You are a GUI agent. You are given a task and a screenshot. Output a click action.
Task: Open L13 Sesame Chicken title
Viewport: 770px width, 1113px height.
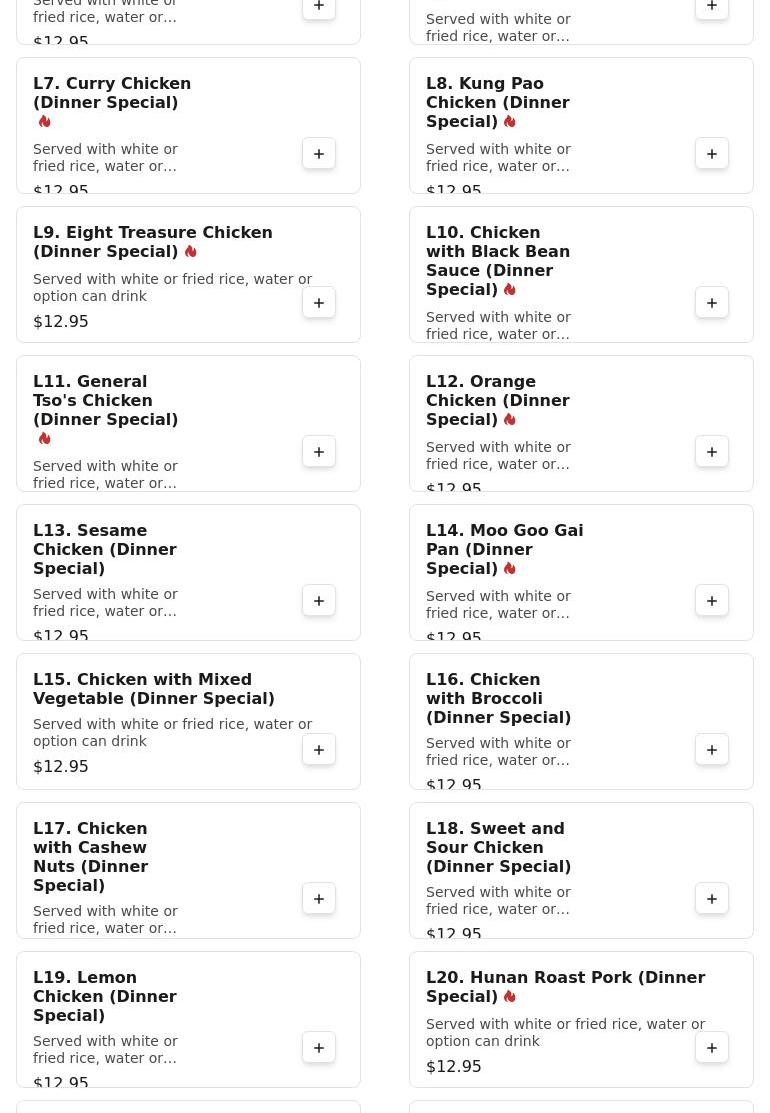click(105, 549)
